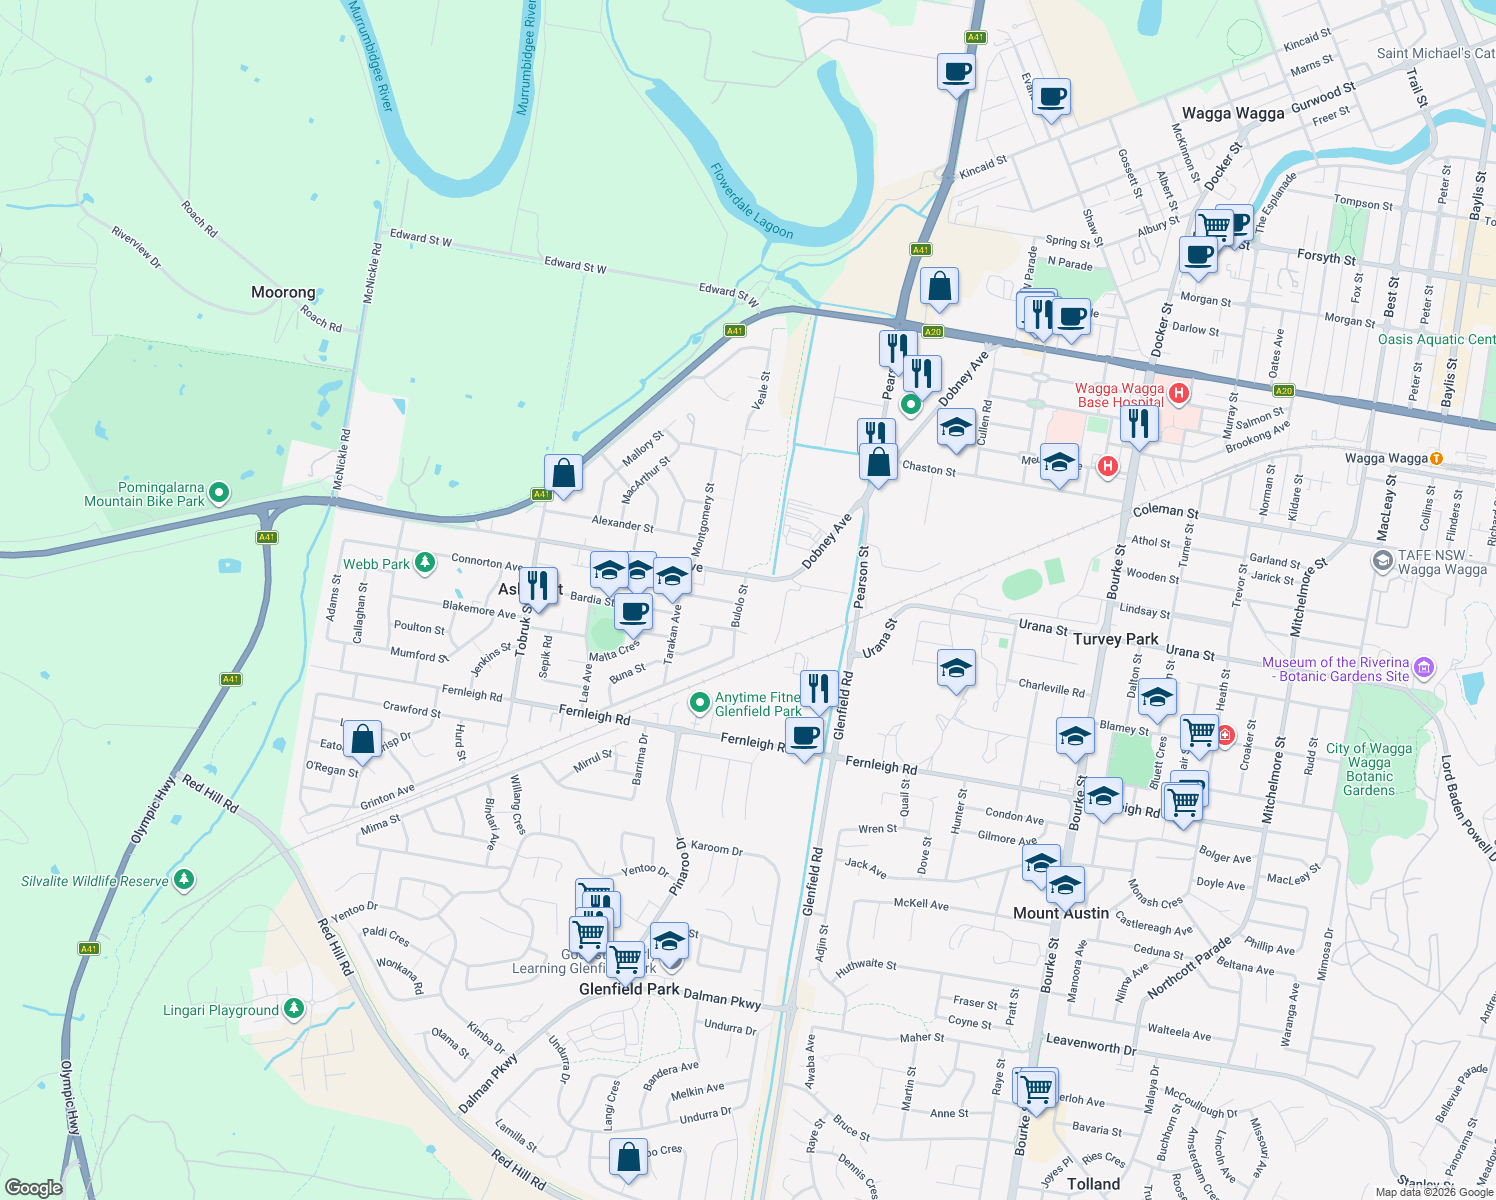Select the green pin at Pearson St and Dobney Ave
The width and height of the screenshot is (1496, 1200).
coord(910,405)
